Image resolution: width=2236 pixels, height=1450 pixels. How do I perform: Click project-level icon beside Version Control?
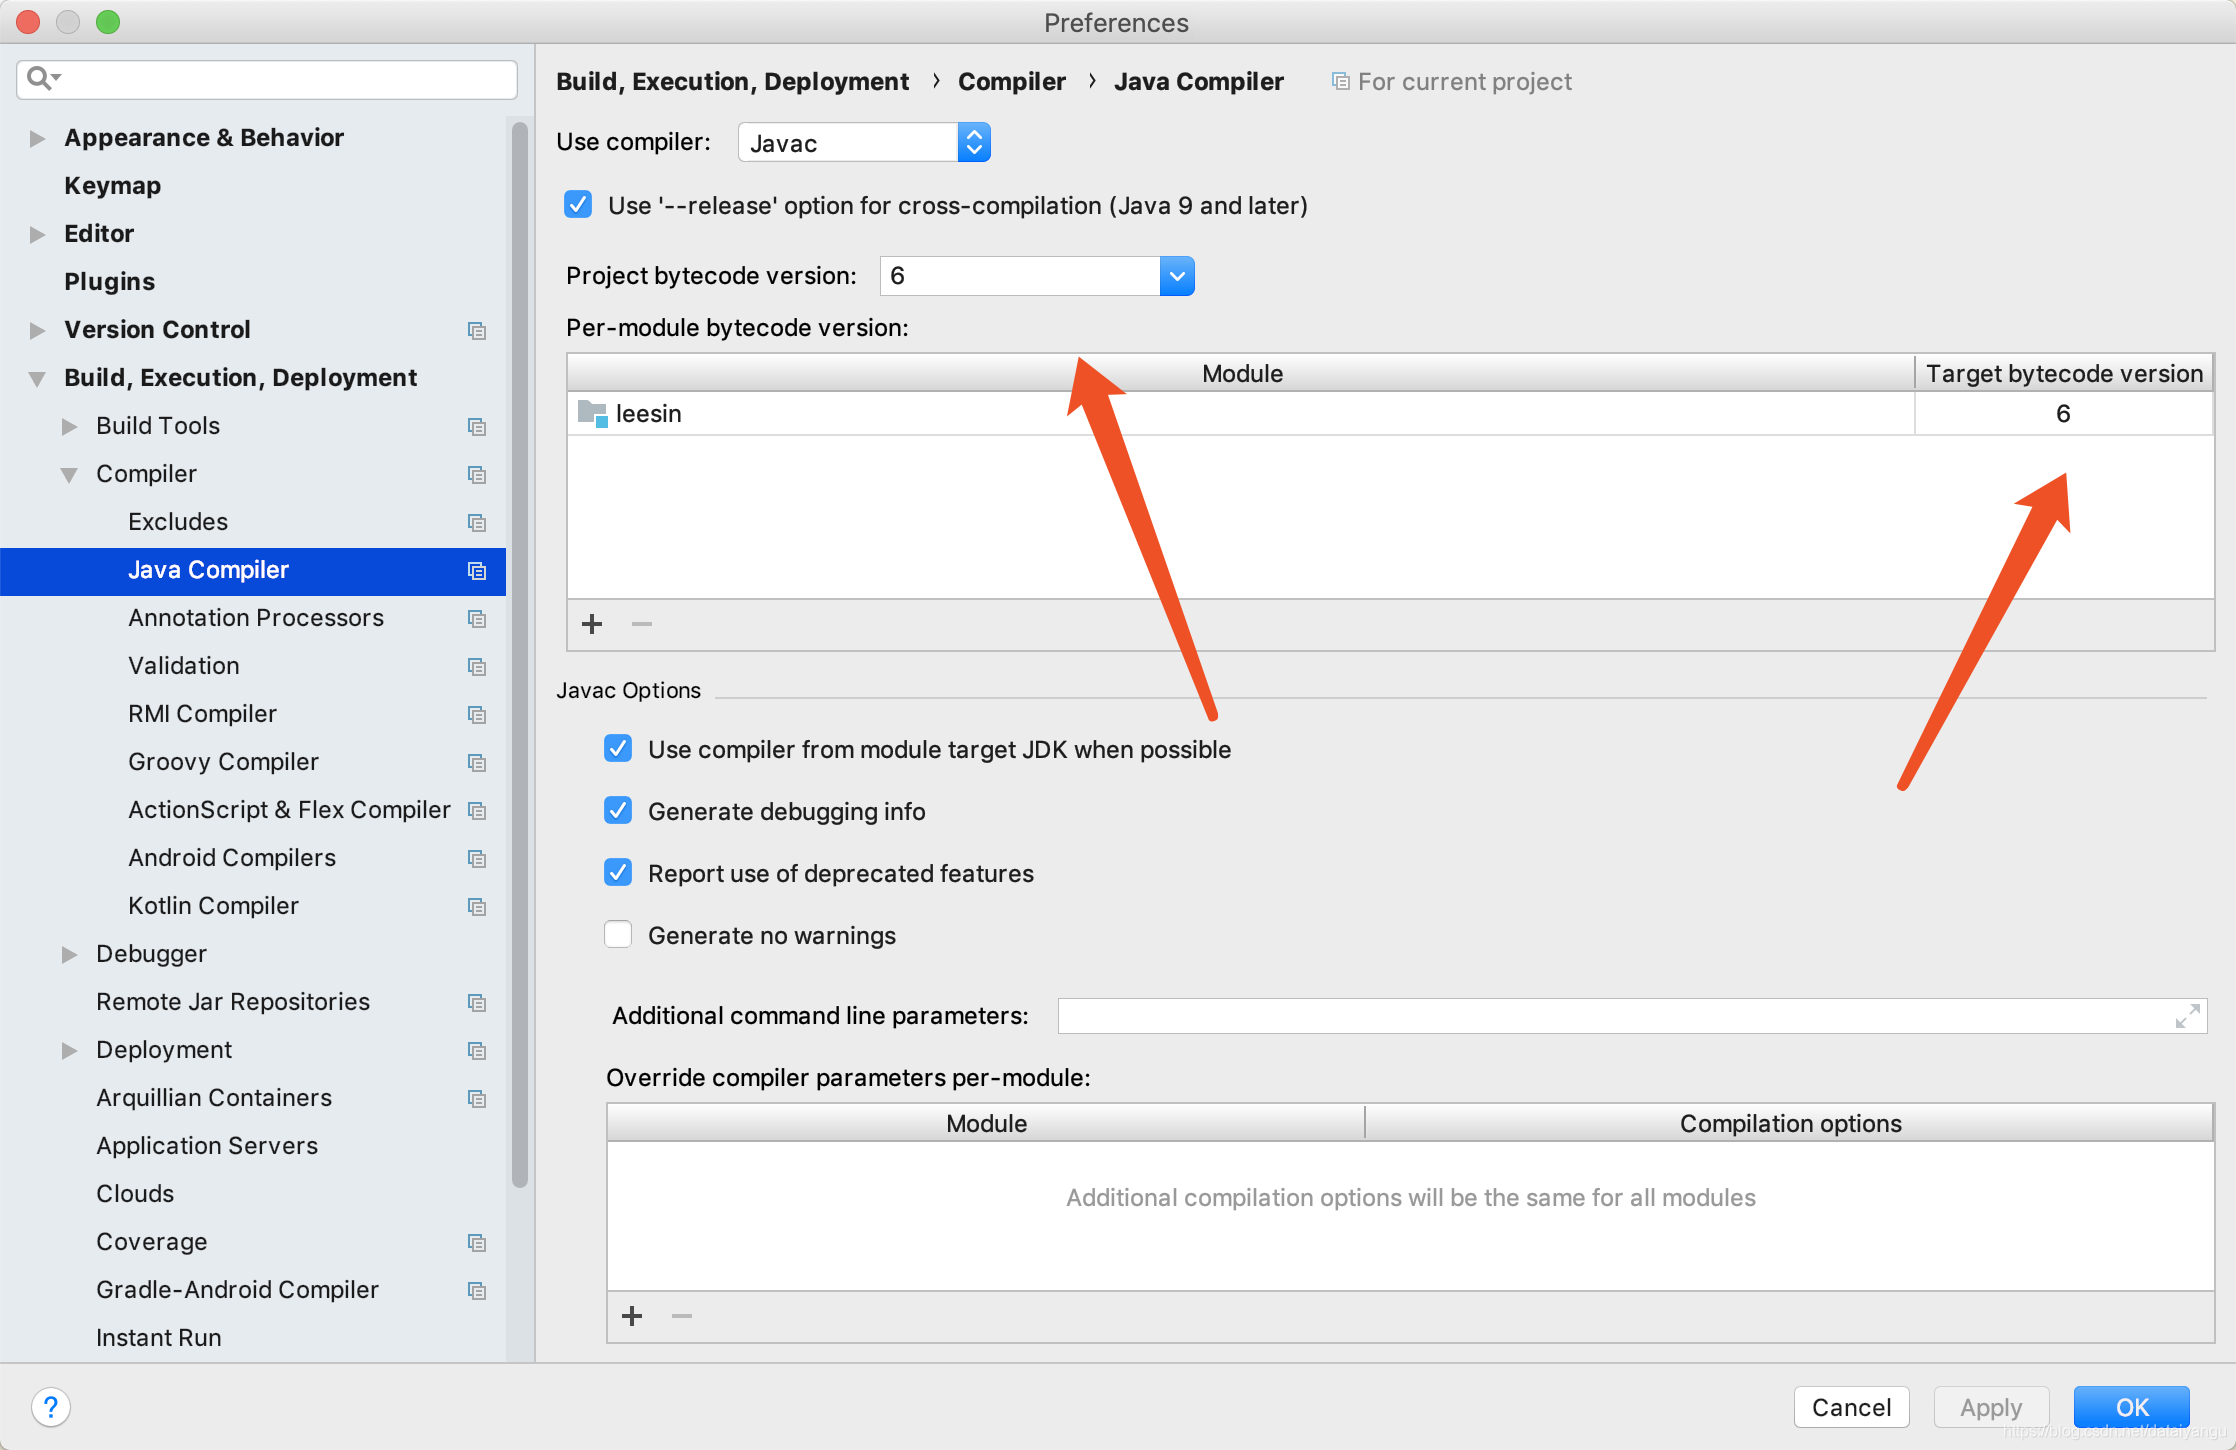[x=477, y=330]
